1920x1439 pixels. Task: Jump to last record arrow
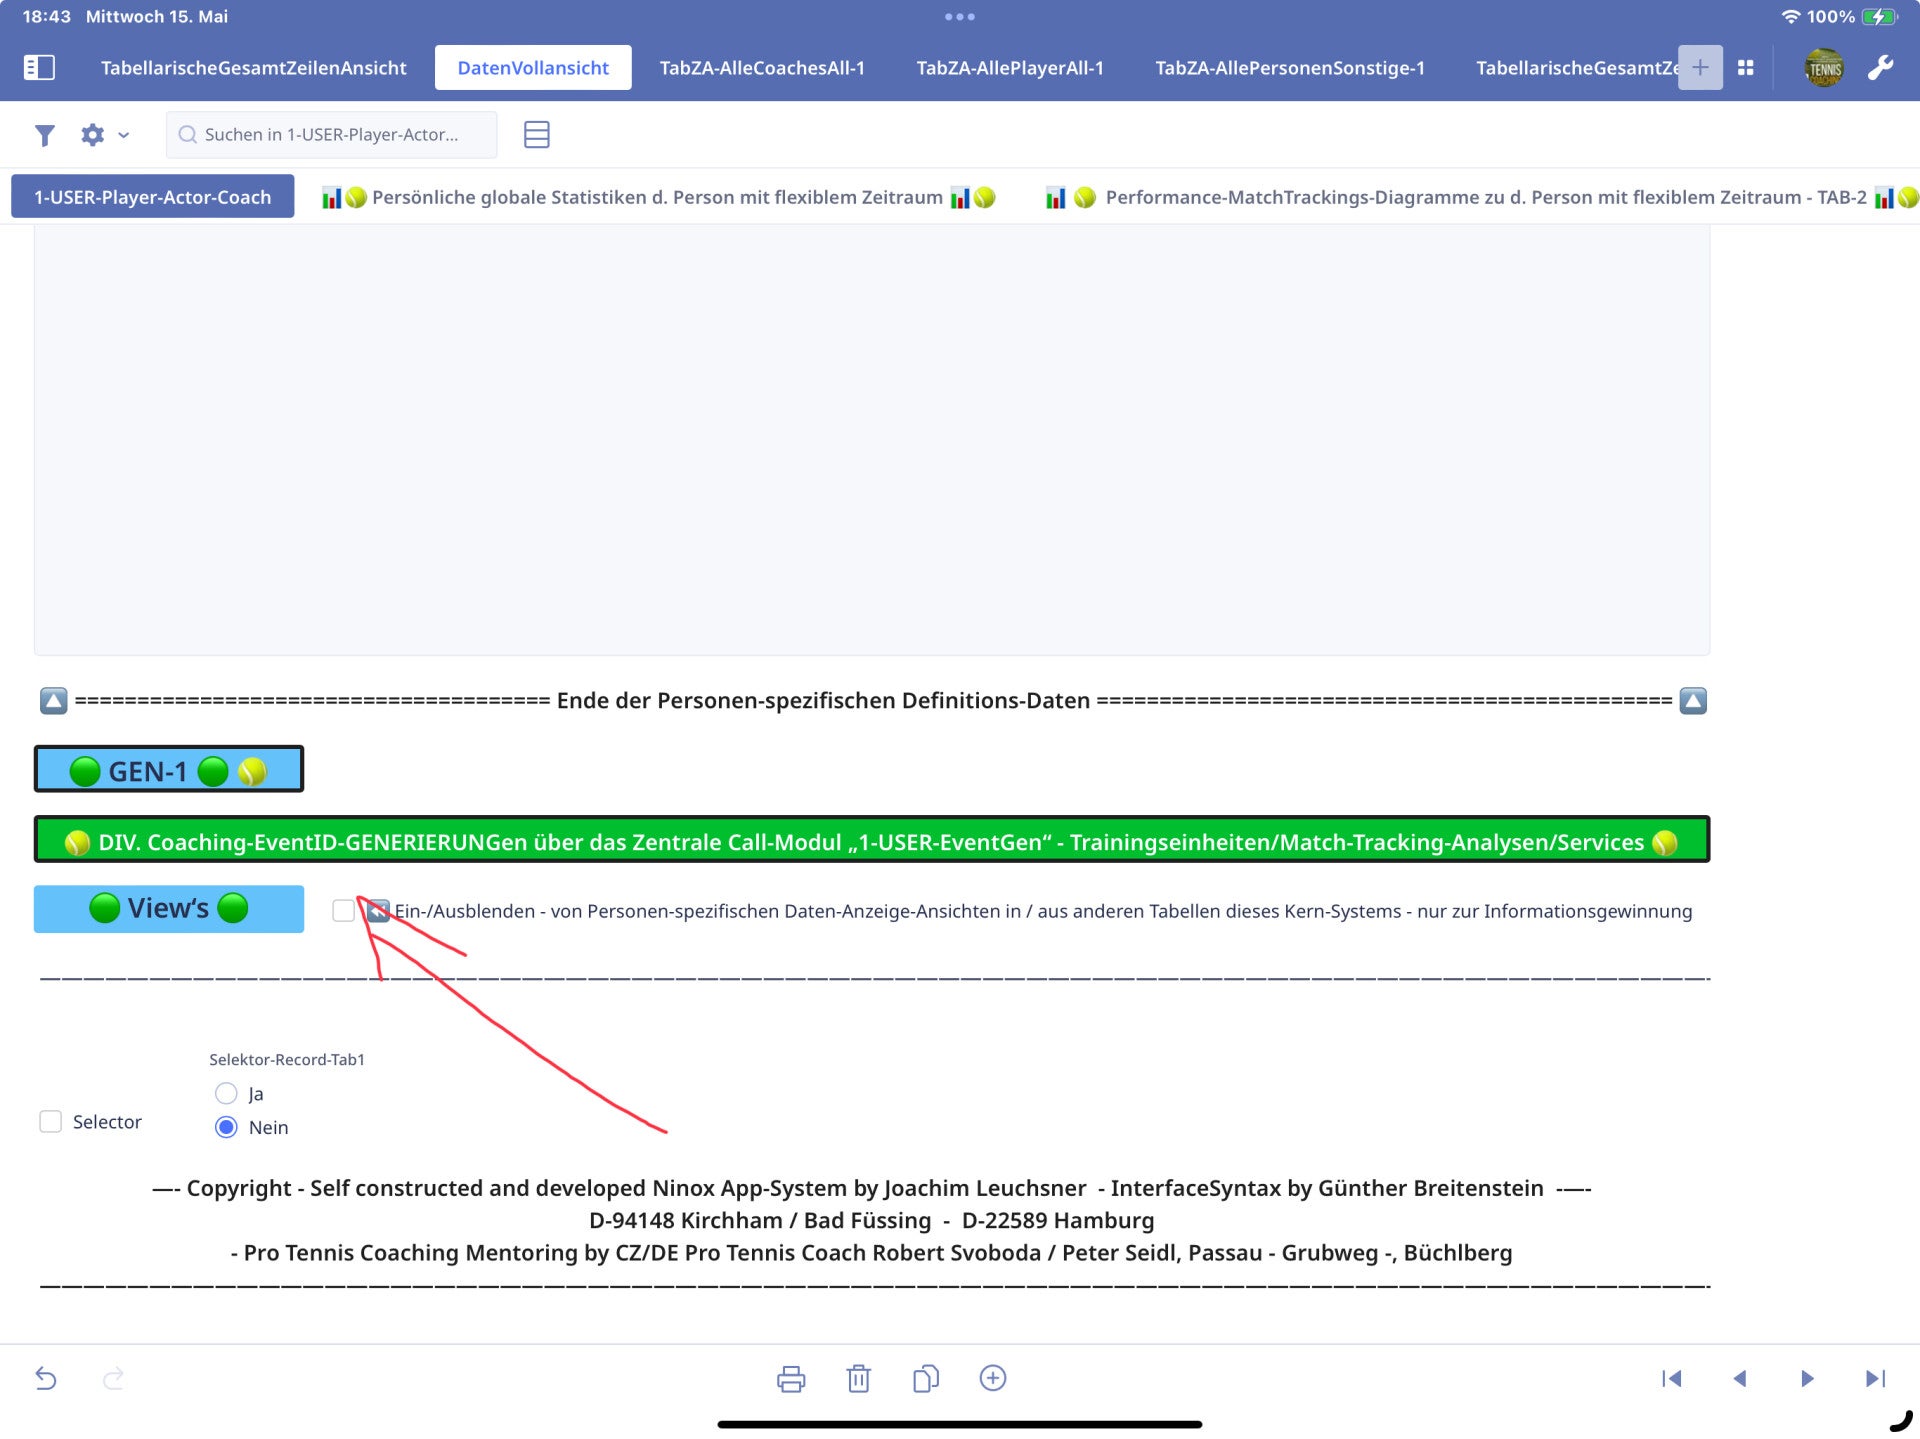coord(1875,1379)
